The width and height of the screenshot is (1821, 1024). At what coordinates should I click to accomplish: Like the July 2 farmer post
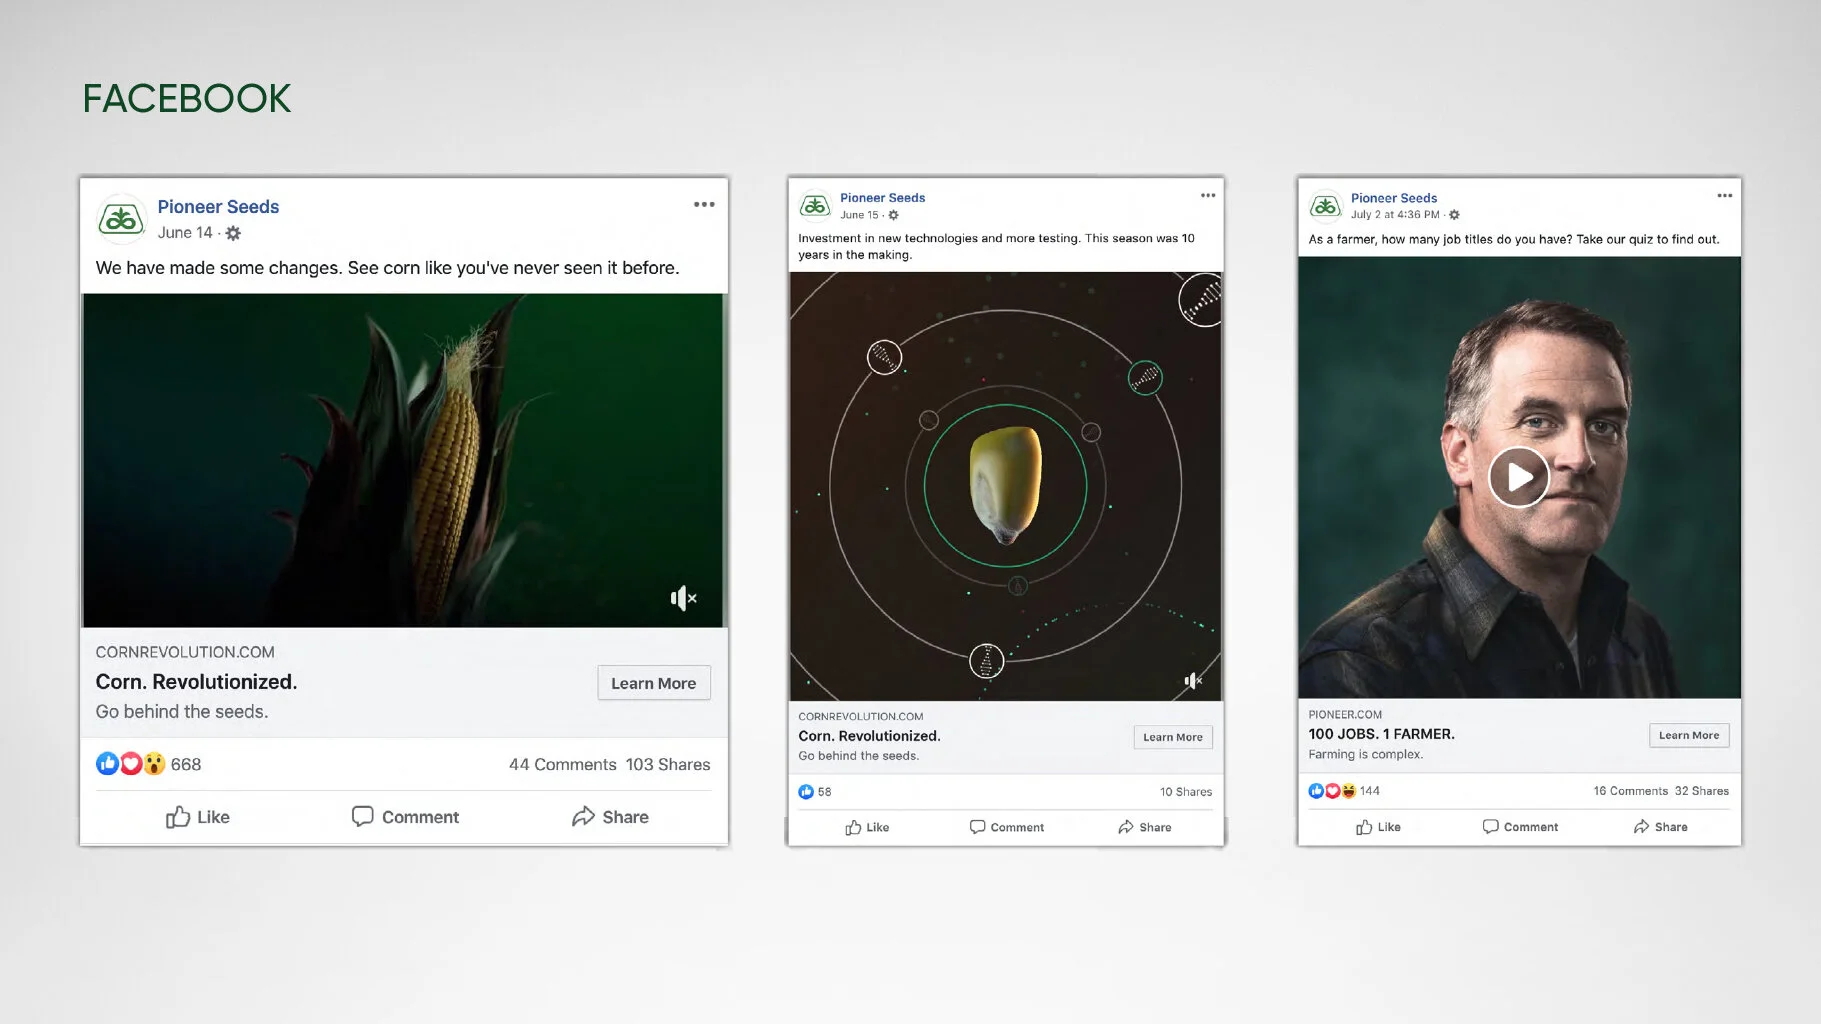(x=1378, y=827)
